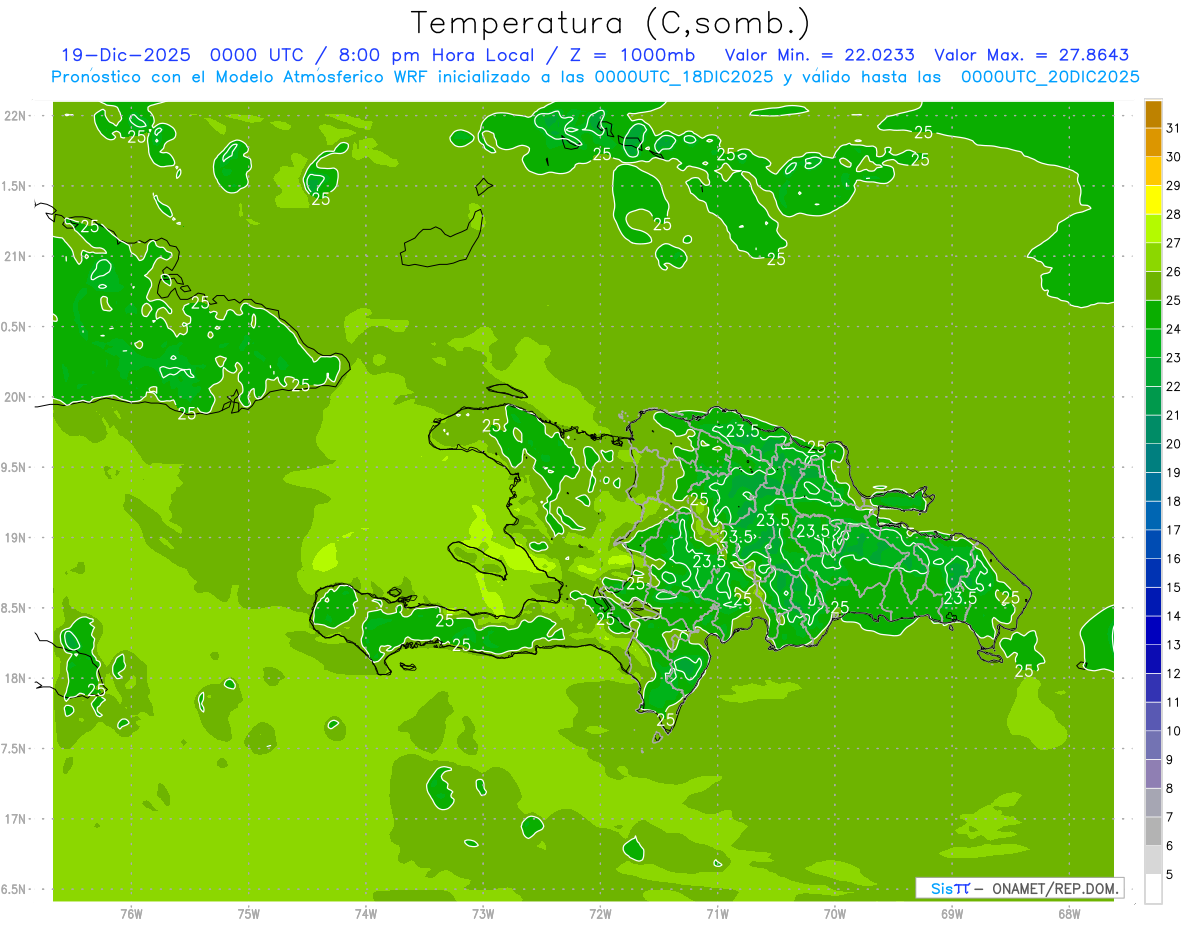Click the "68W" longitude axis label
The height and width of the screenshot is (927, 1200).
[1069, 913]
